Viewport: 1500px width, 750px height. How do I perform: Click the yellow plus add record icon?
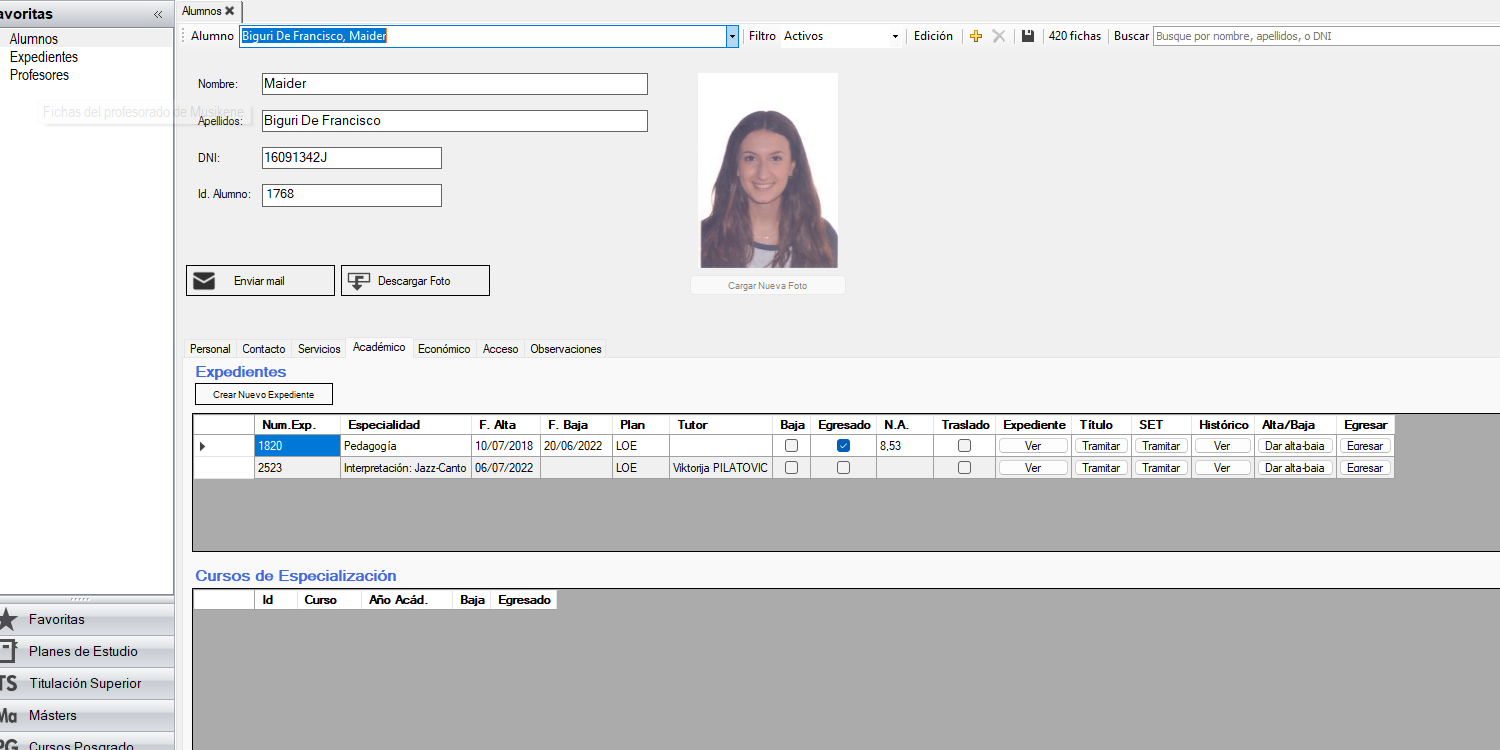click(976, 36)
